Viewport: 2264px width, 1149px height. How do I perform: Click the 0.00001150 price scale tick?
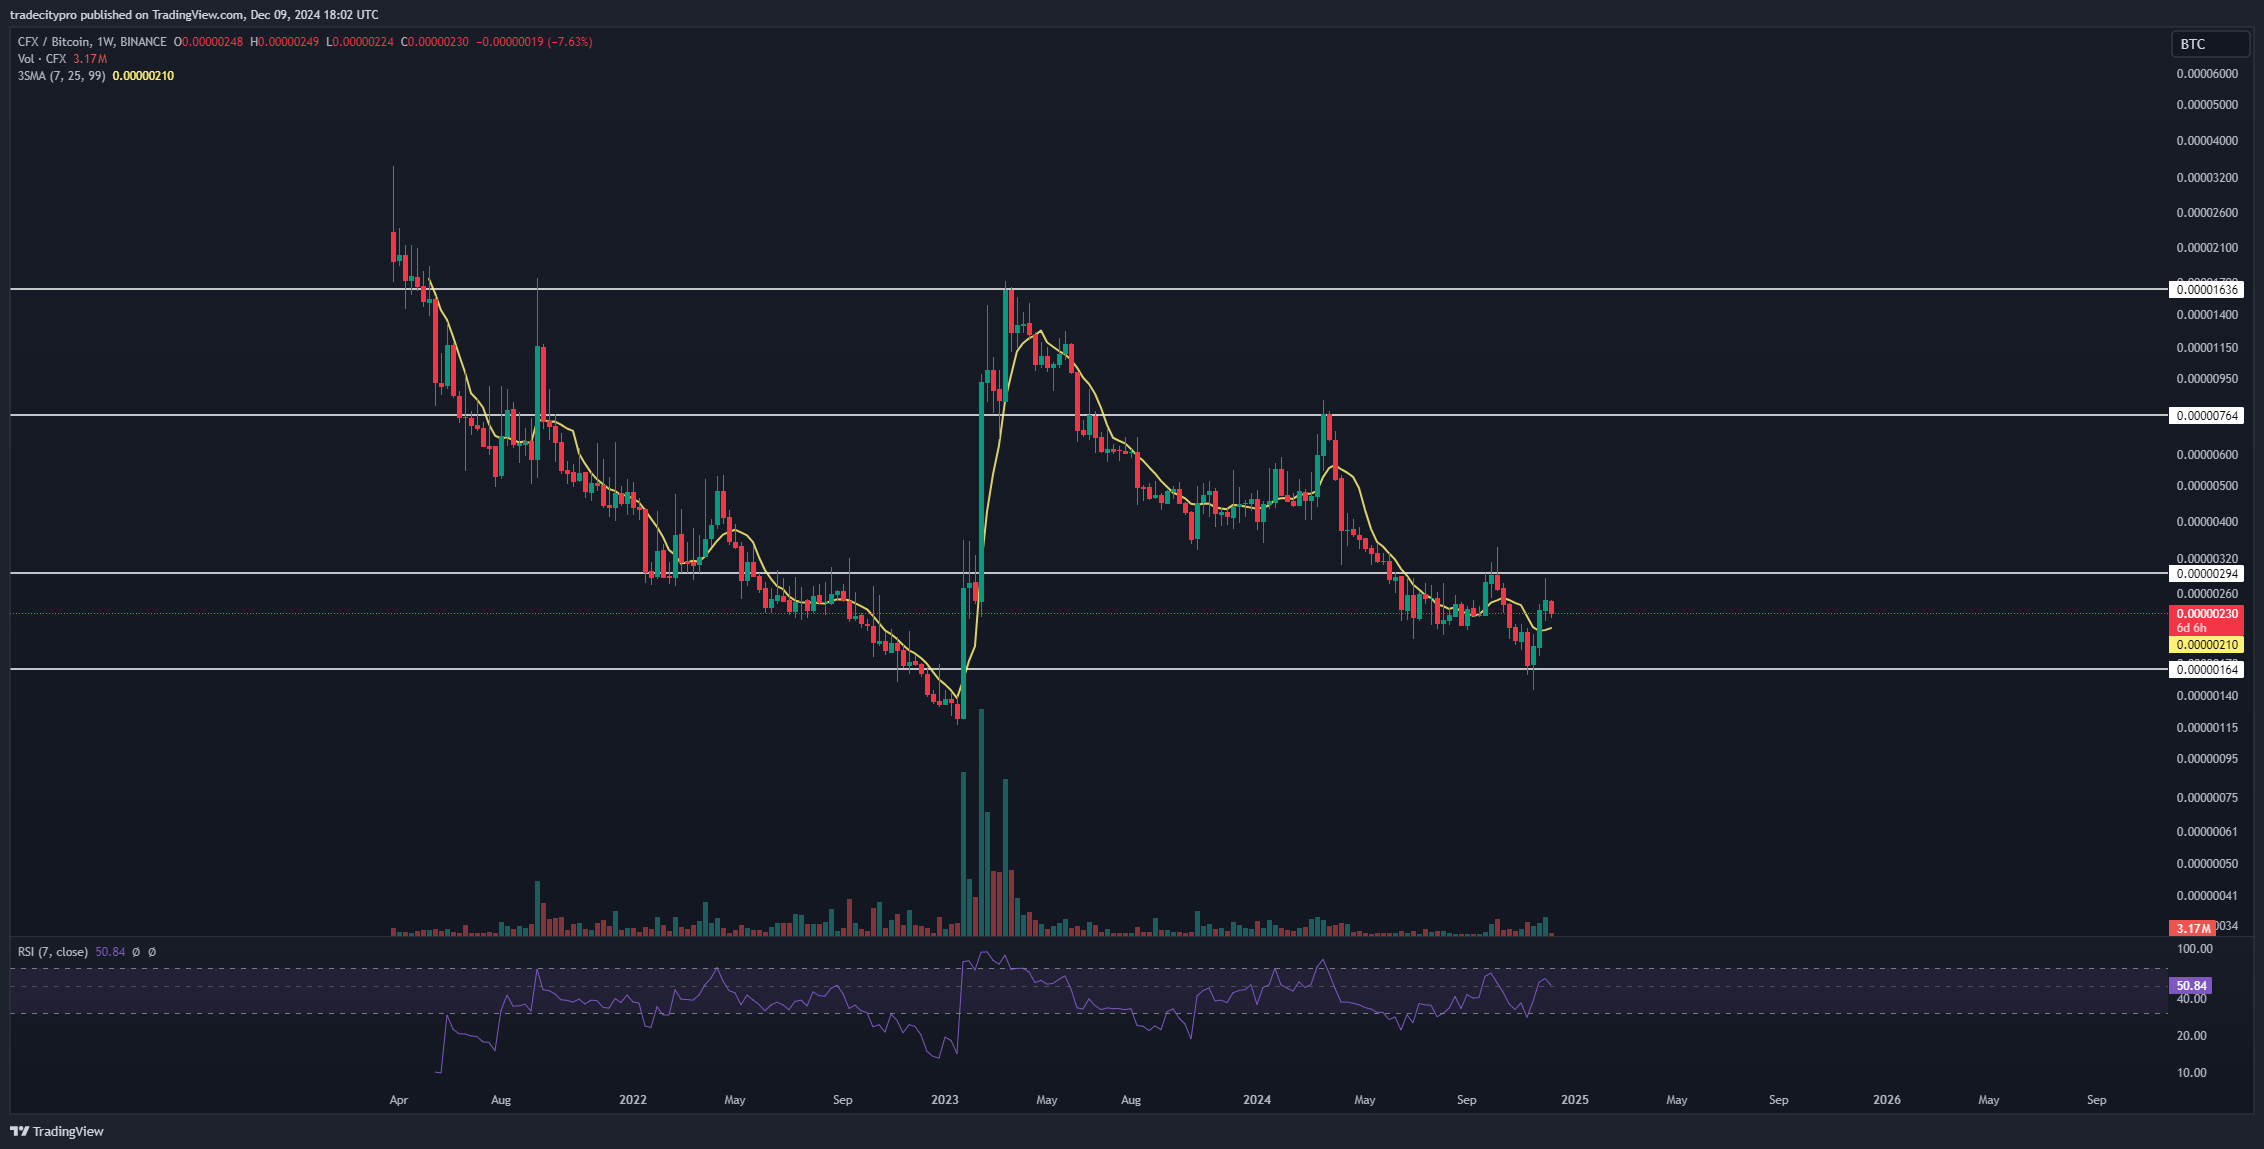(x=2207, y=348)
